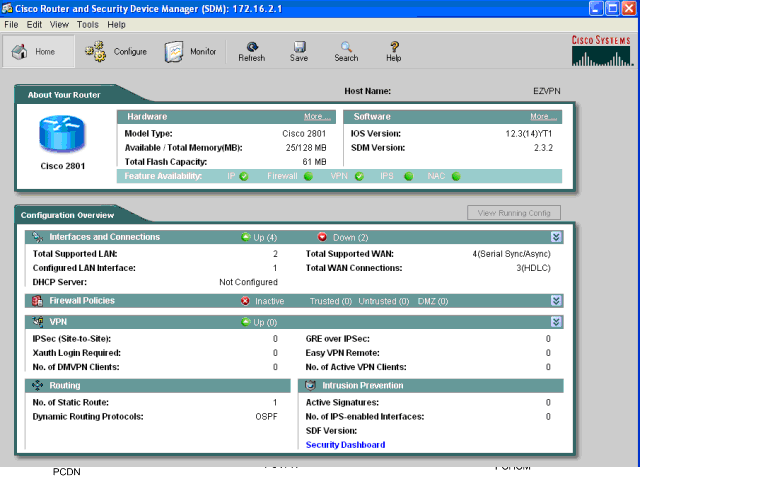Click the DMZ (0) firewall label
The width and height of the screenshot is (768, 480).
click(432, 301)
